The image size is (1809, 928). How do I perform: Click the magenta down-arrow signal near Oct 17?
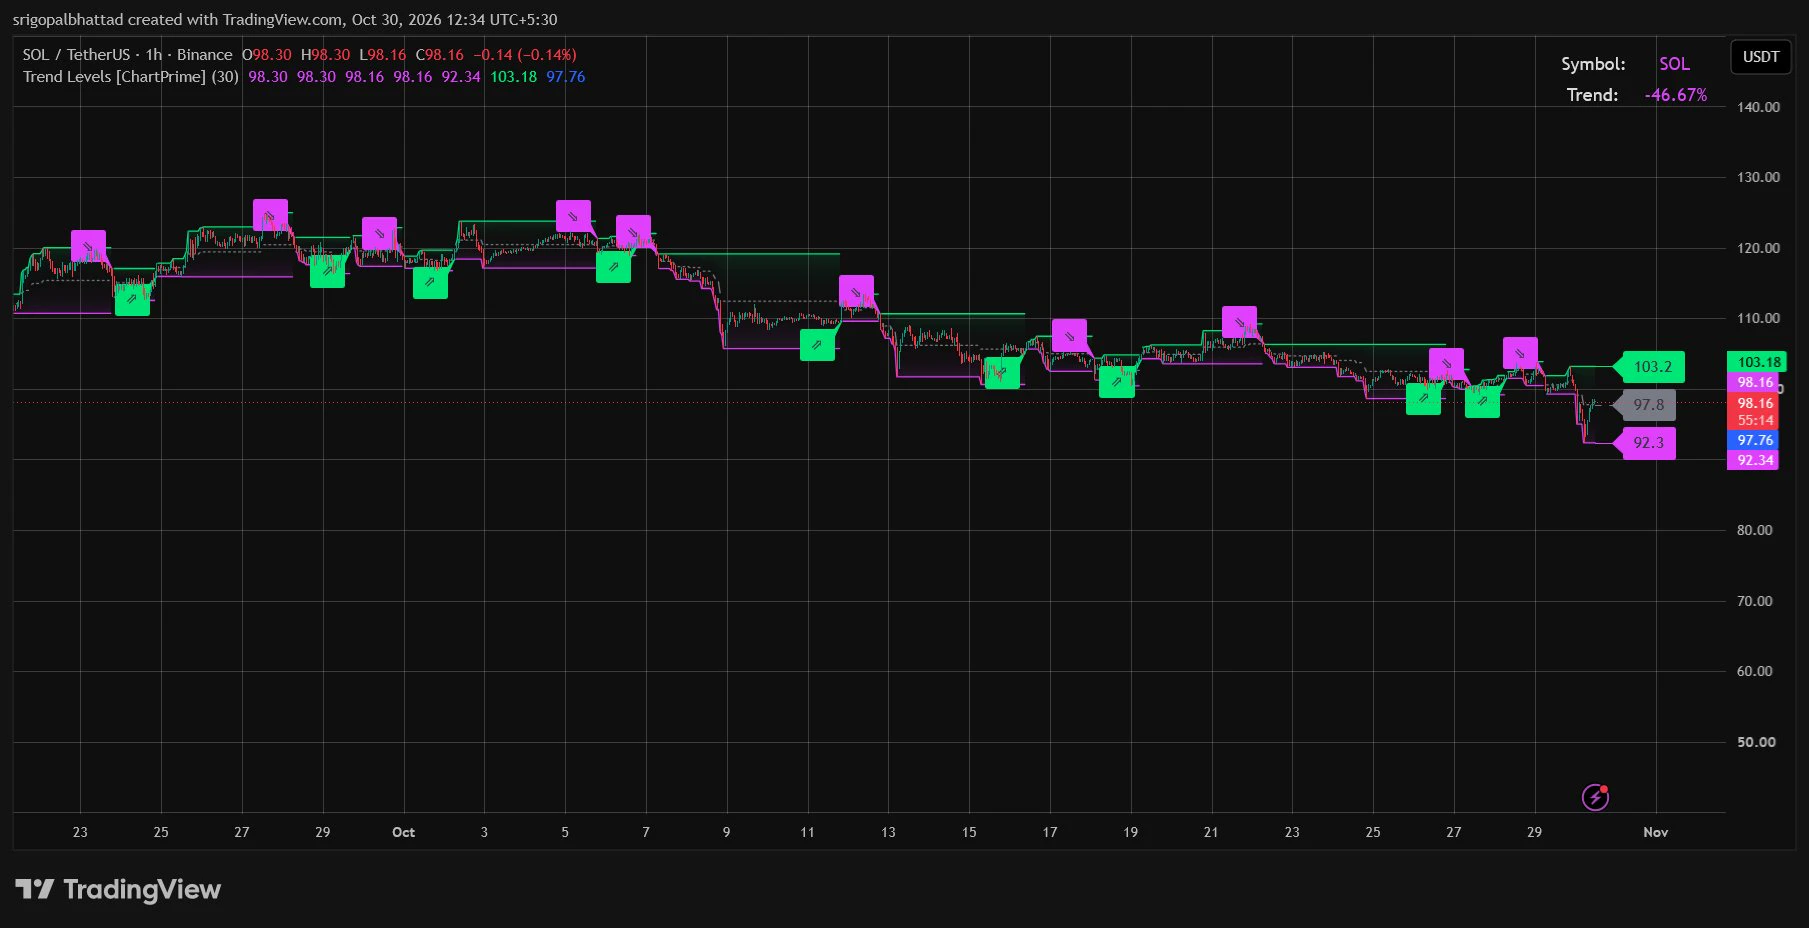(x=1069, y=336)
